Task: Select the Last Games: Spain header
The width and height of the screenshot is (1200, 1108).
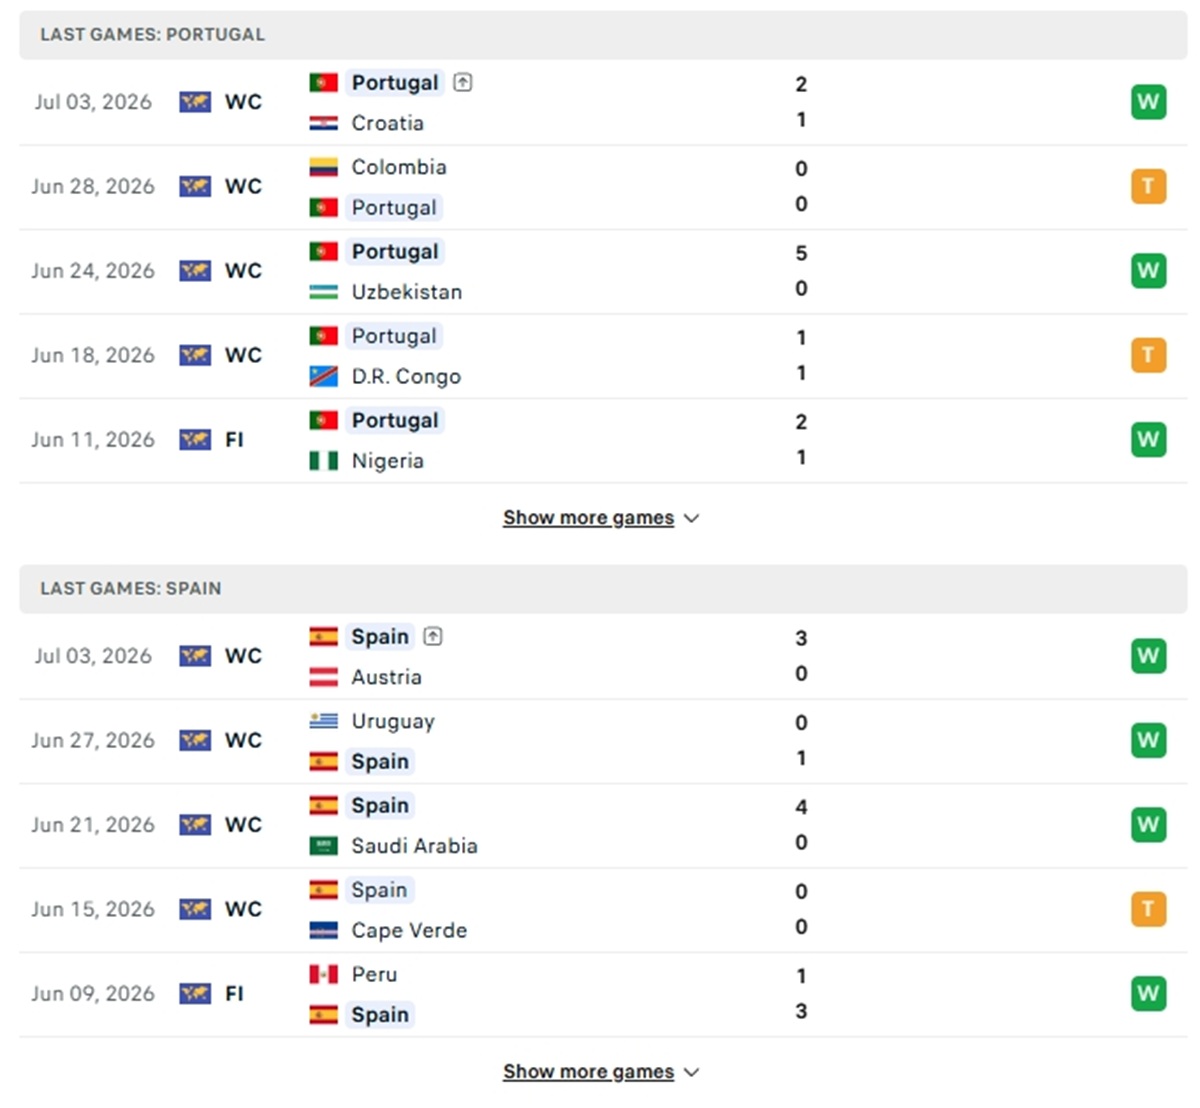Action: pyautogui.click(x=603, y=588)
